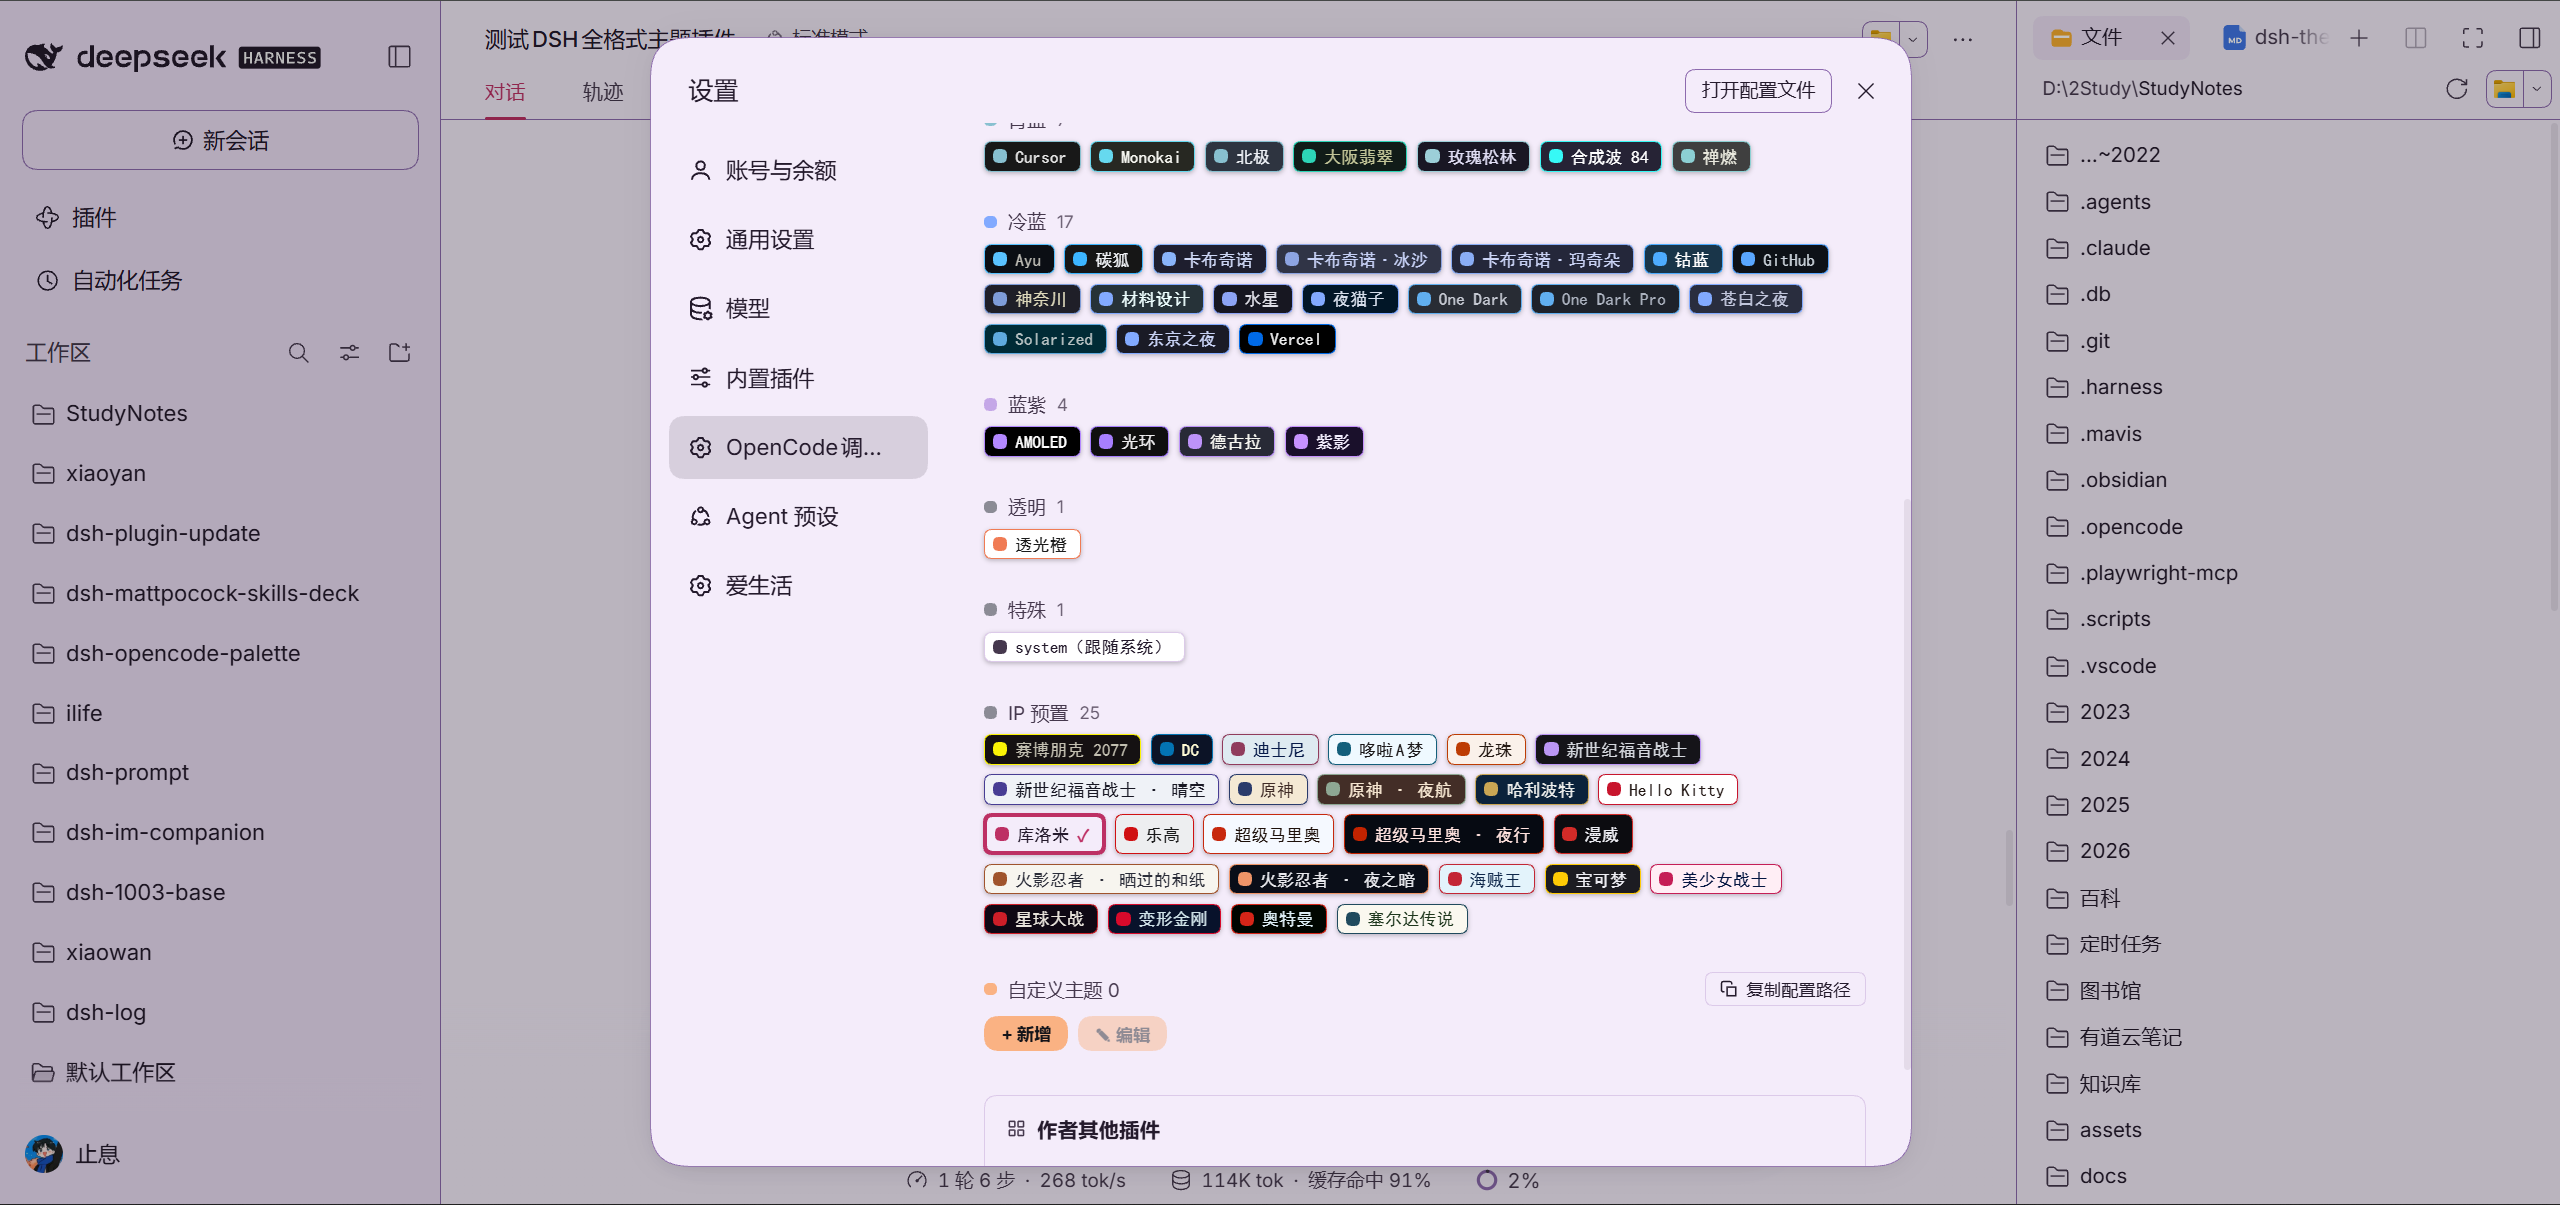Screen dimensions: 2560x1205
Task: Open Agent 预设 settings section
Action: point(798,517)
